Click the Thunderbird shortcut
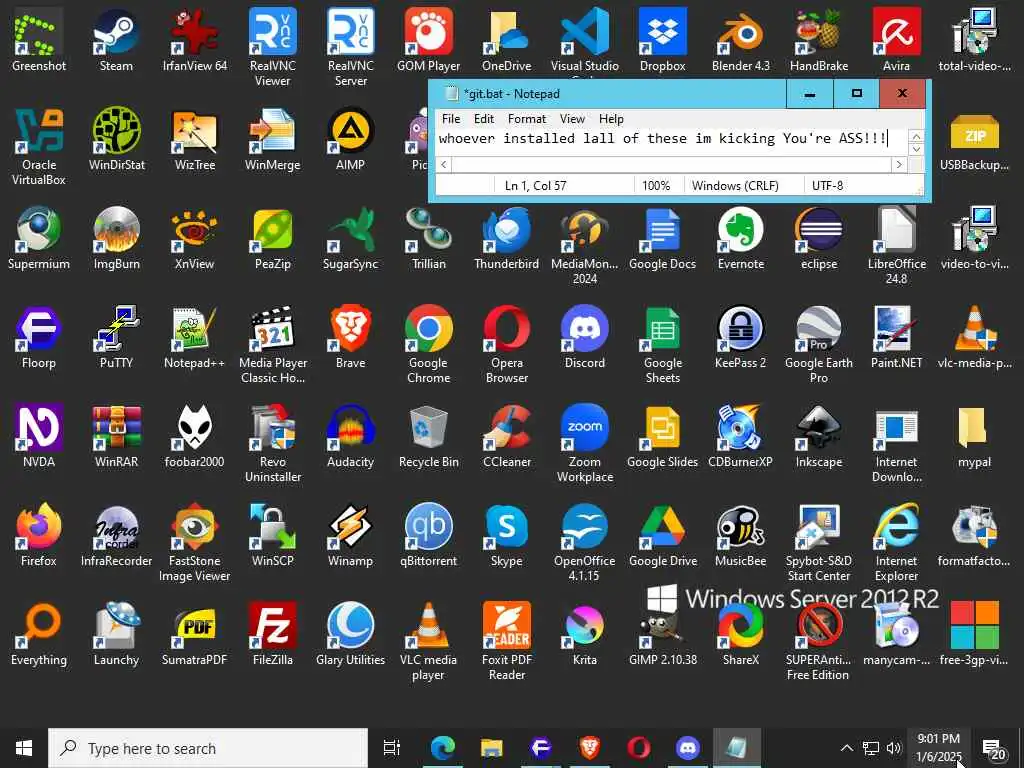The height and width of the screenshot is (768, 1024). (x=507, y=238)
